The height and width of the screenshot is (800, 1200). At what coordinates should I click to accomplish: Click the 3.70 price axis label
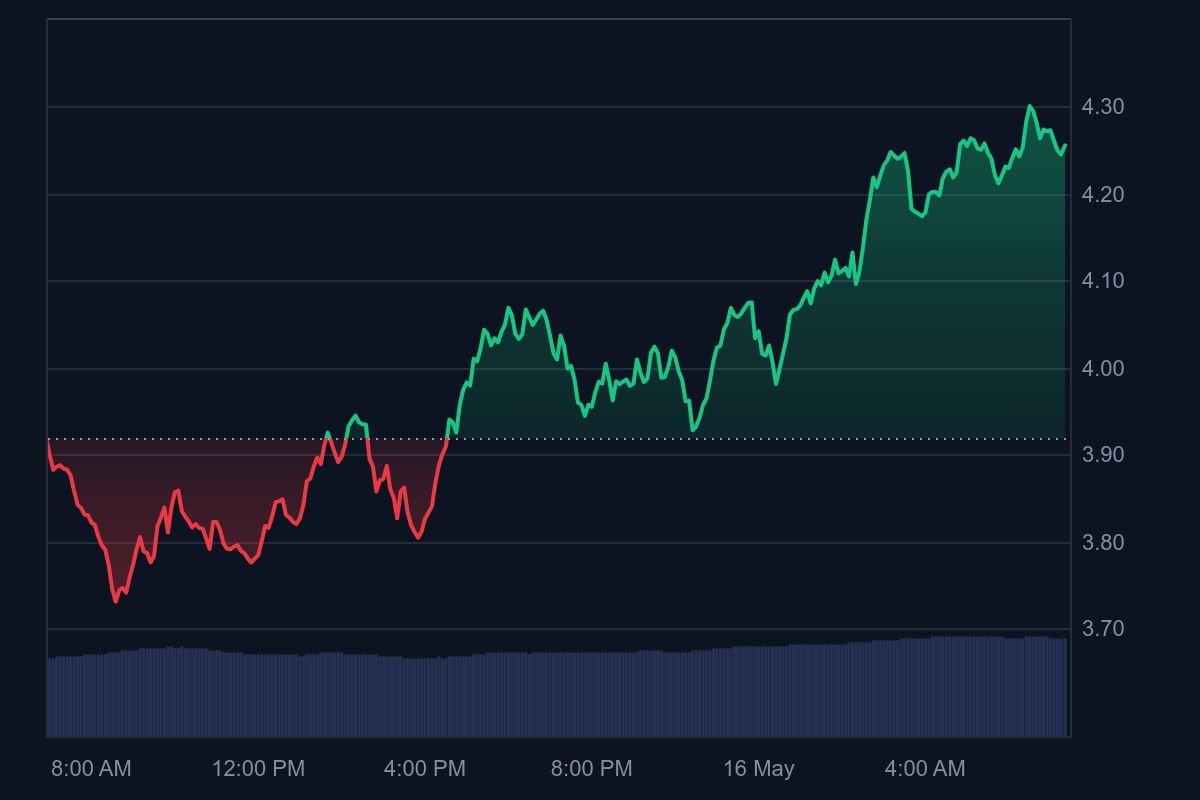pos(1103,629)
